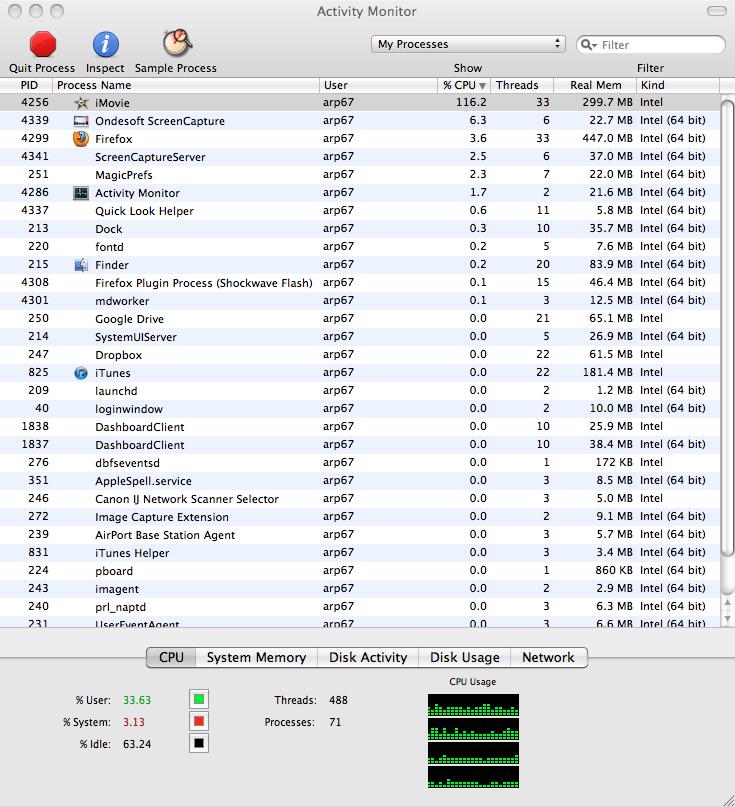Click the Processes count 71 value
This screenshot has width=735, height=807.
pyautogui.click(x=335, y=722)
